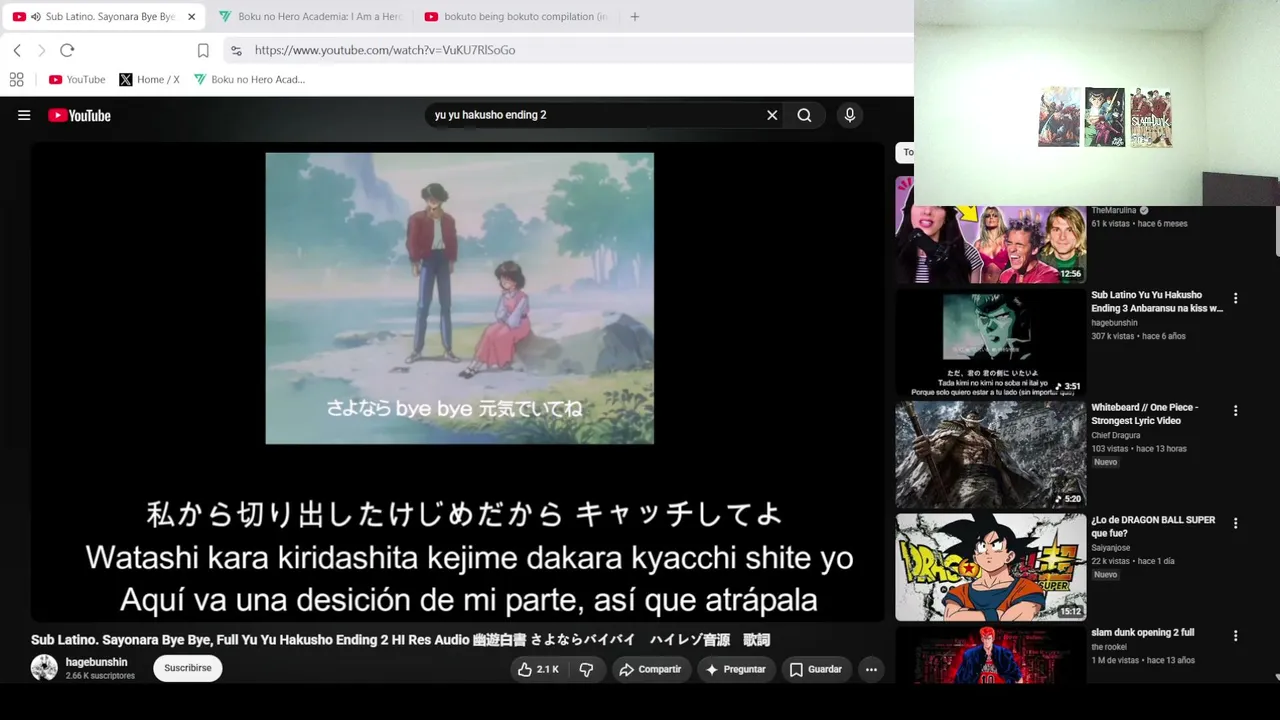Viewport: 1280px width, 720px height.
Task: Mute the tab via its speaker icon
Action: [x=36, y=17]
